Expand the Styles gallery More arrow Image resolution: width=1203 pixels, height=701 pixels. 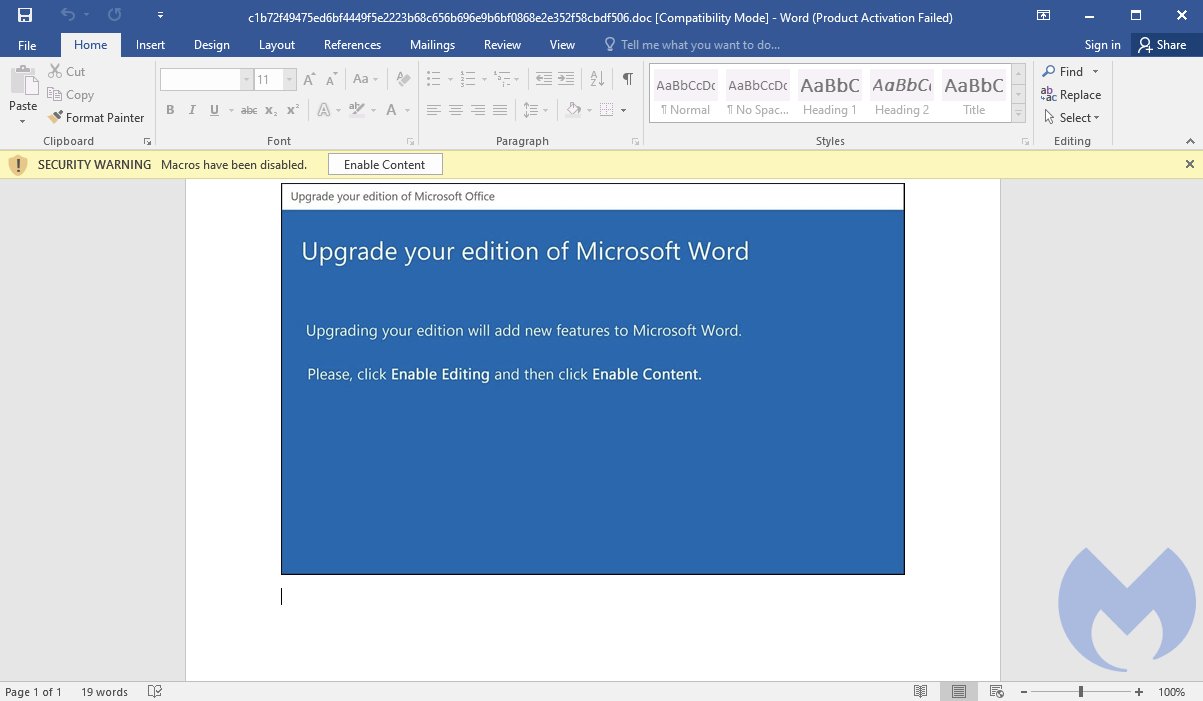1019,115
